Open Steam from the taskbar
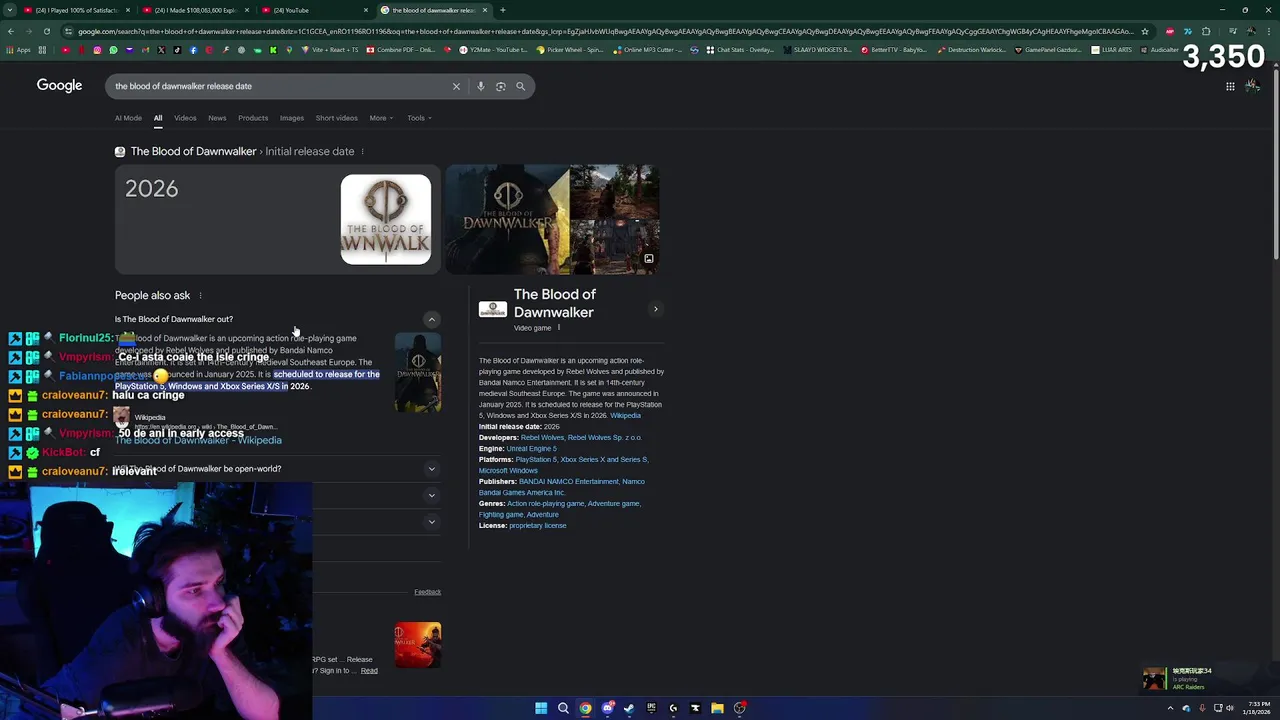The height and width of the screenshot is (720, 1280). [x=629, y=708]
